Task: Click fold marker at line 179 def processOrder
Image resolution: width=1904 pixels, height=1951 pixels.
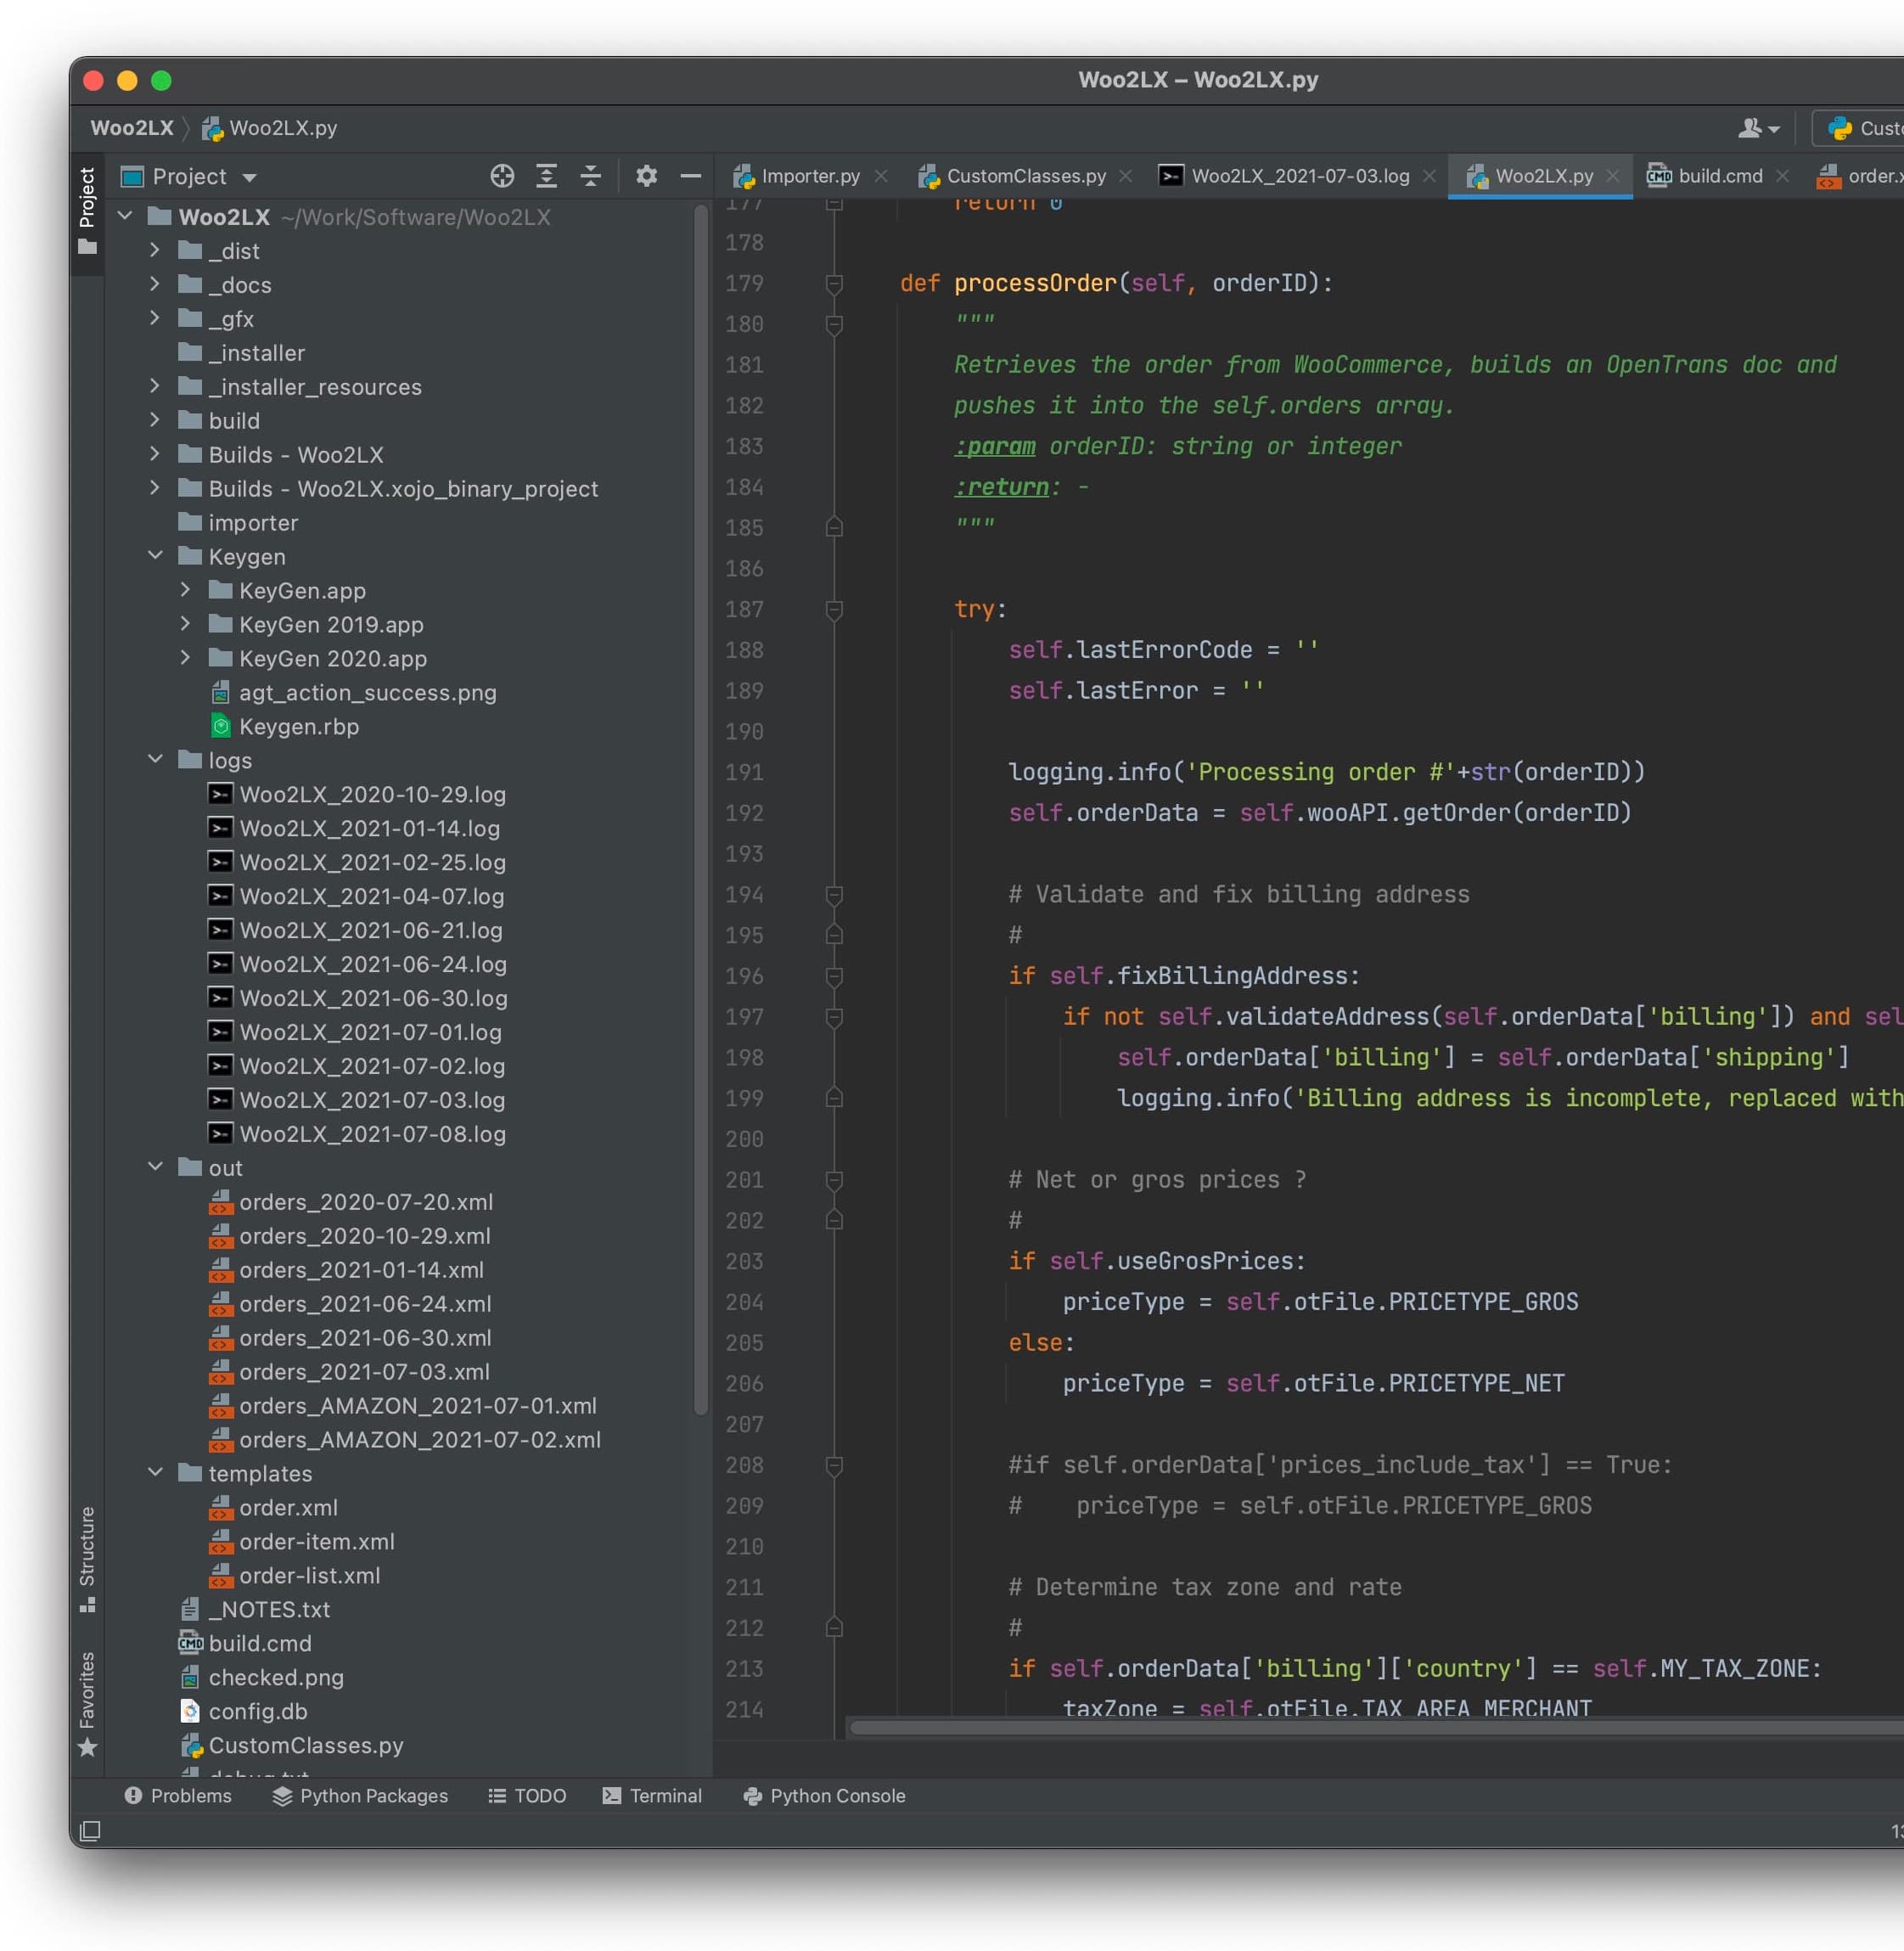Action: pos(834,284)
